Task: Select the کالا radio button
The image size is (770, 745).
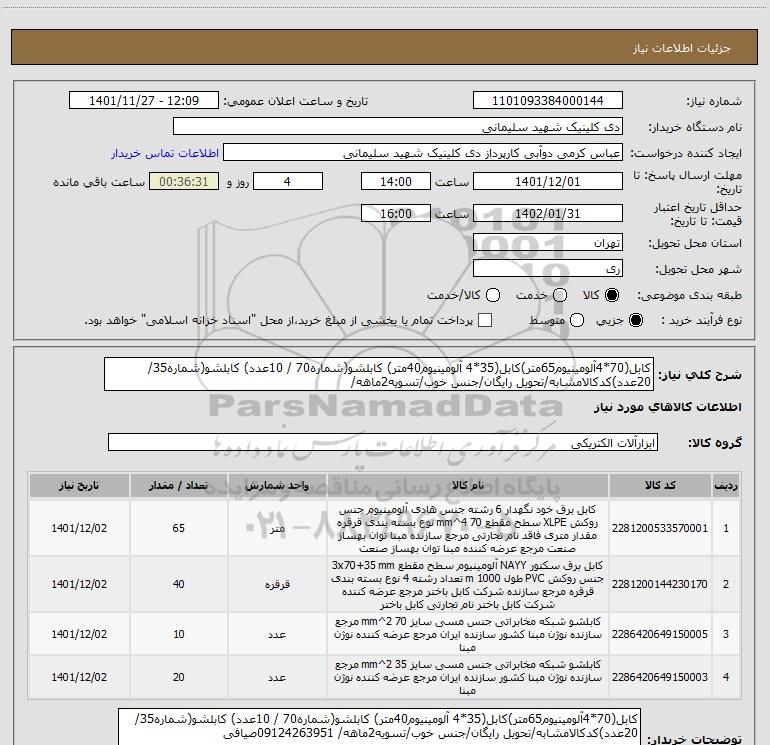Action: [x=612, y=295]
